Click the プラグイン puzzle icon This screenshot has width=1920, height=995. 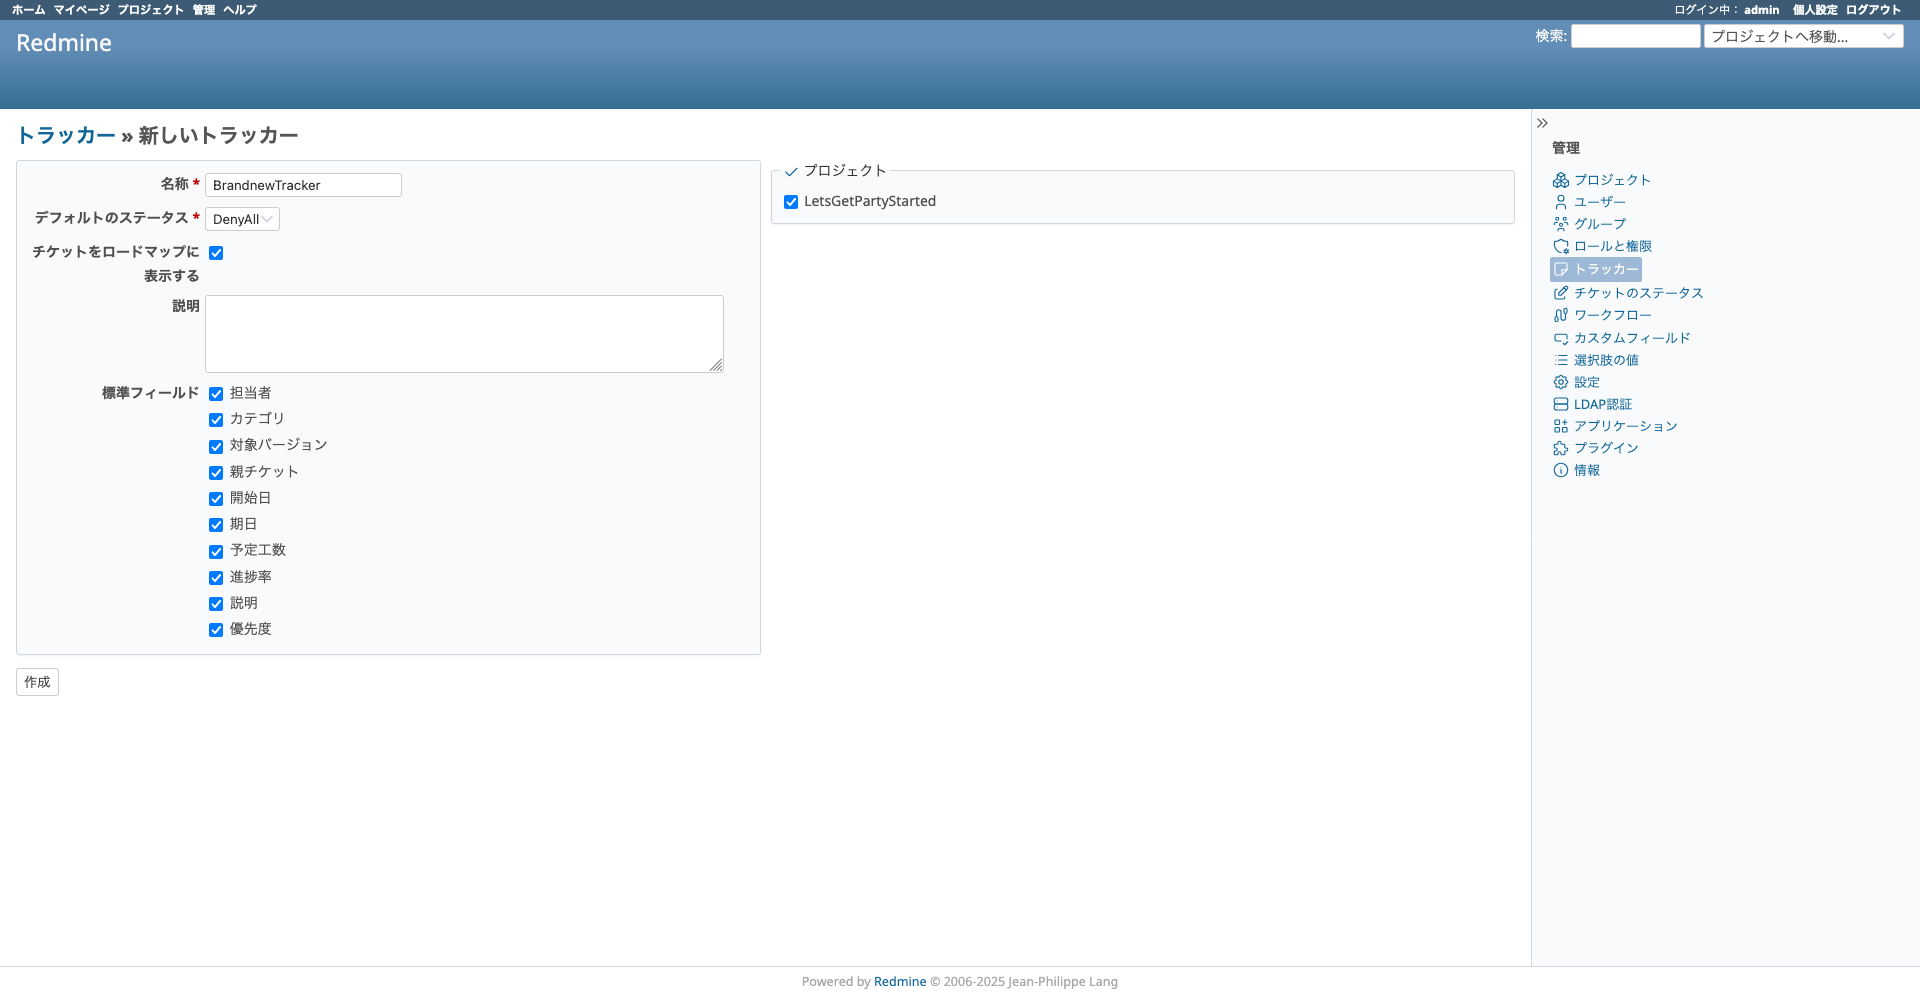[x=1560, y=448]
